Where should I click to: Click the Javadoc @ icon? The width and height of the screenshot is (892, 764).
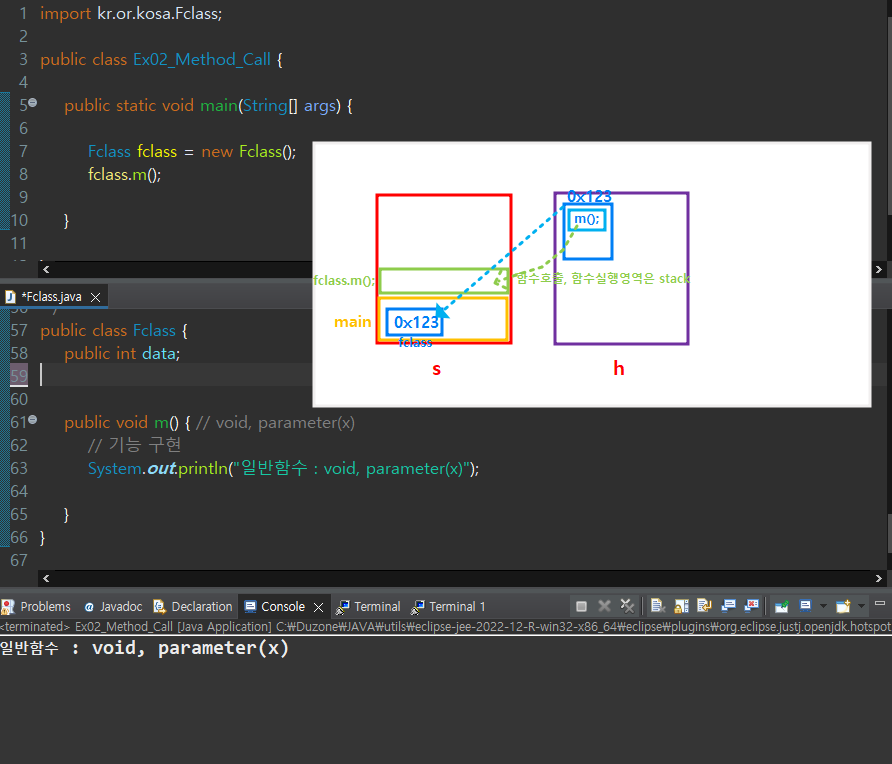[x=89, y=607]
